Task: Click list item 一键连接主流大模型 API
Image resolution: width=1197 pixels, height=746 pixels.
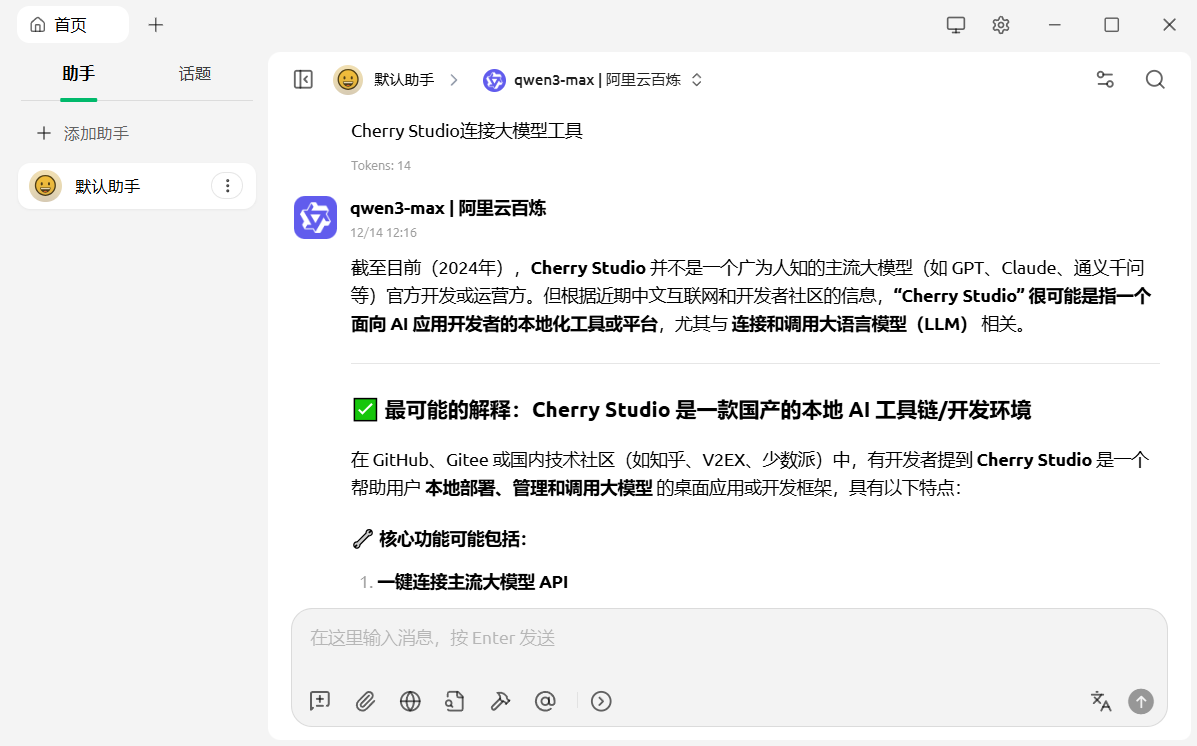Action: pos(473,582)
